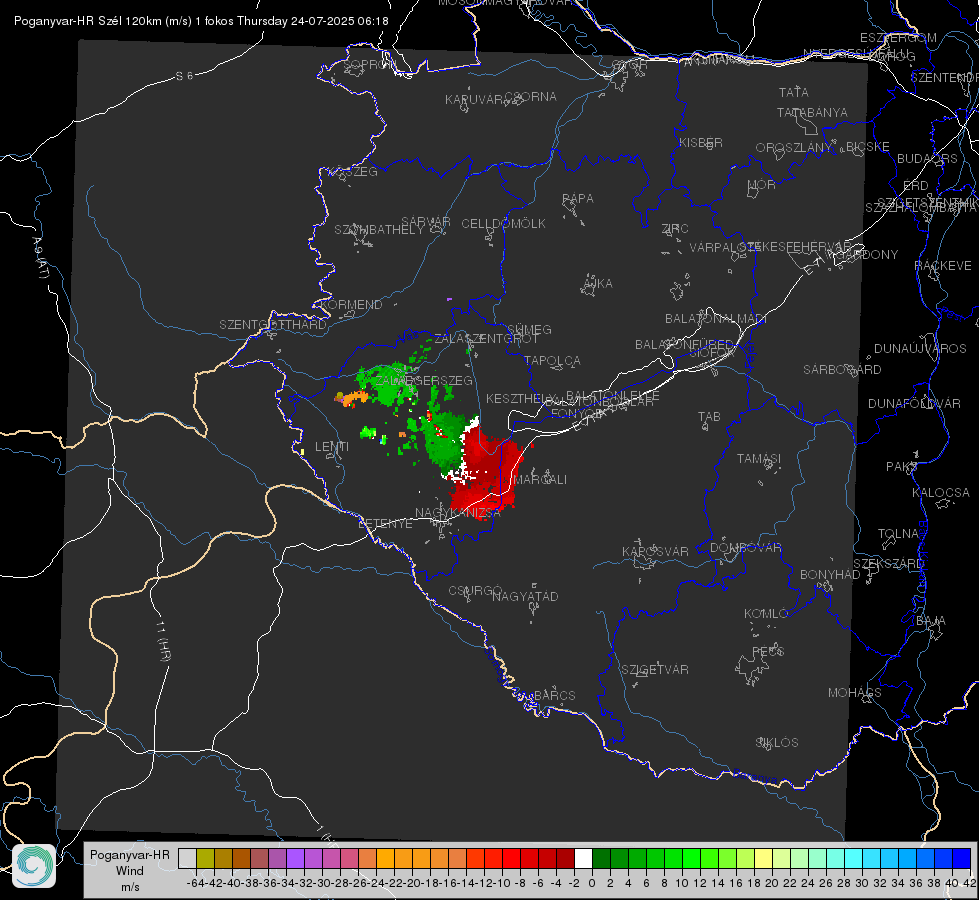Click the SZIGETVÁR city label
The image size is (979, 900).
[654, 670]
